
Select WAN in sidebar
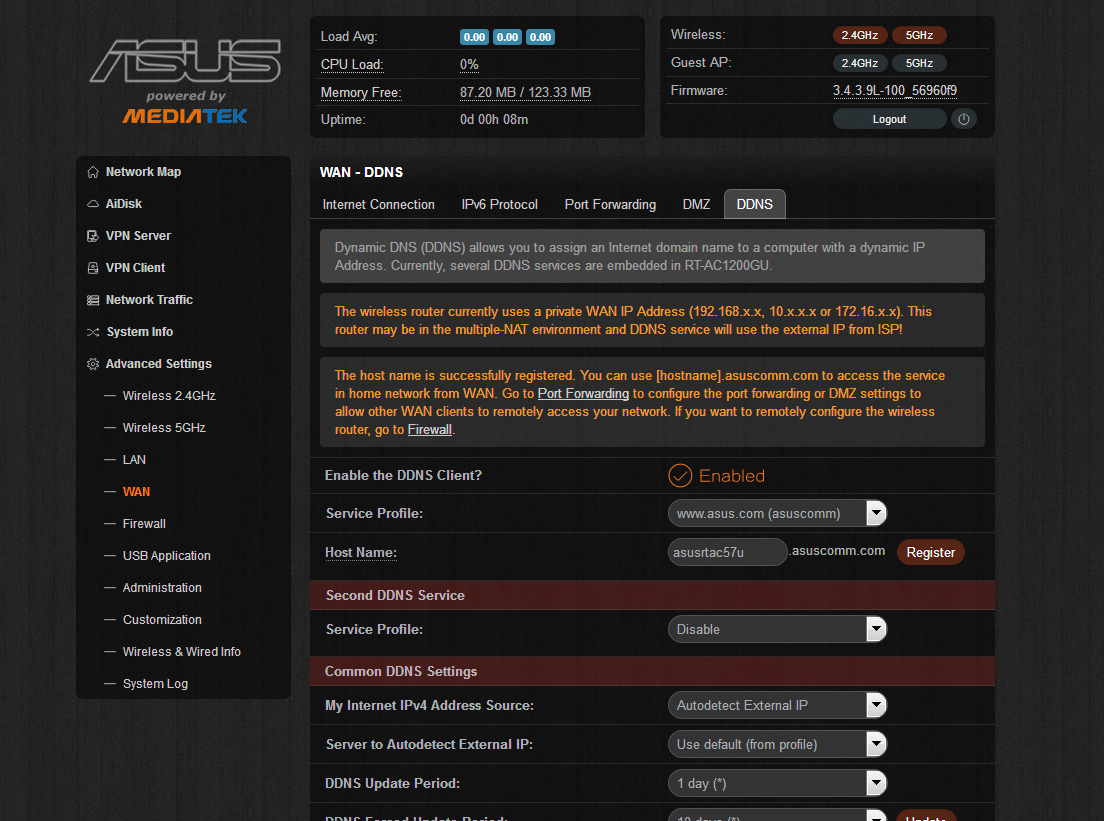pyautogui.click(x=136, y=491)
